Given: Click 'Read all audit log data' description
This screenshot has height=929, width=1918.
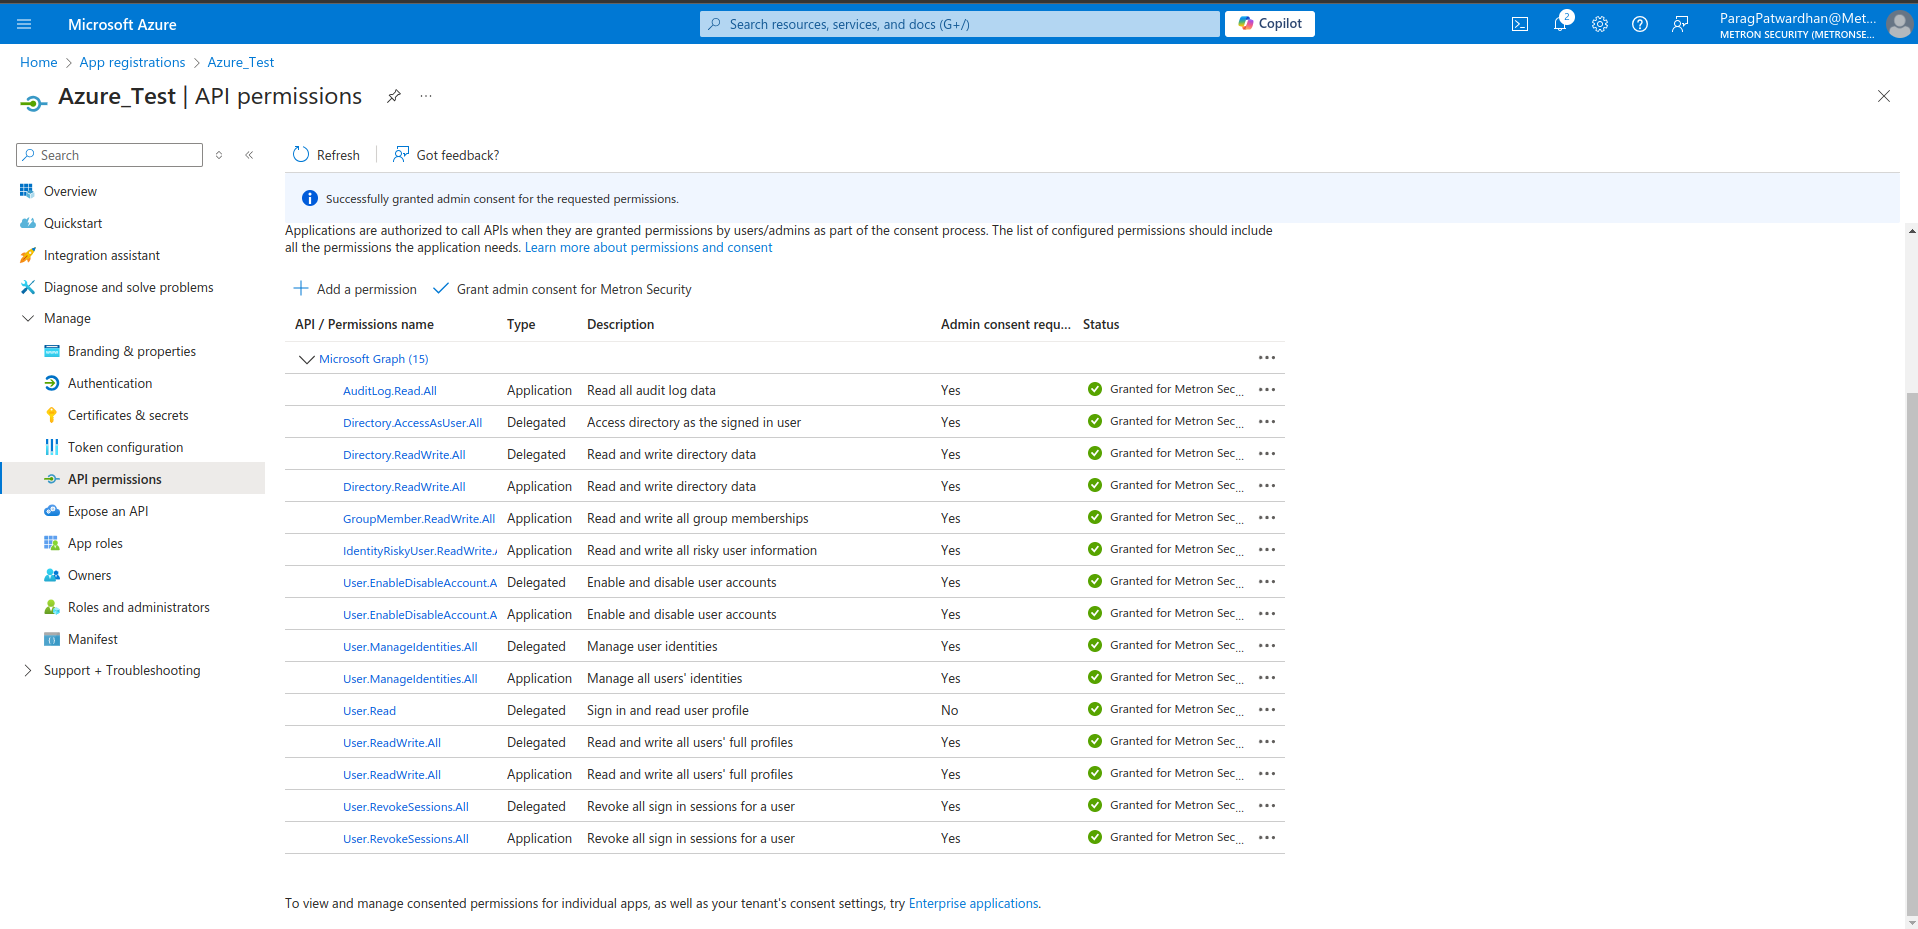Looking at the screenshot, I should click(651, 390).
